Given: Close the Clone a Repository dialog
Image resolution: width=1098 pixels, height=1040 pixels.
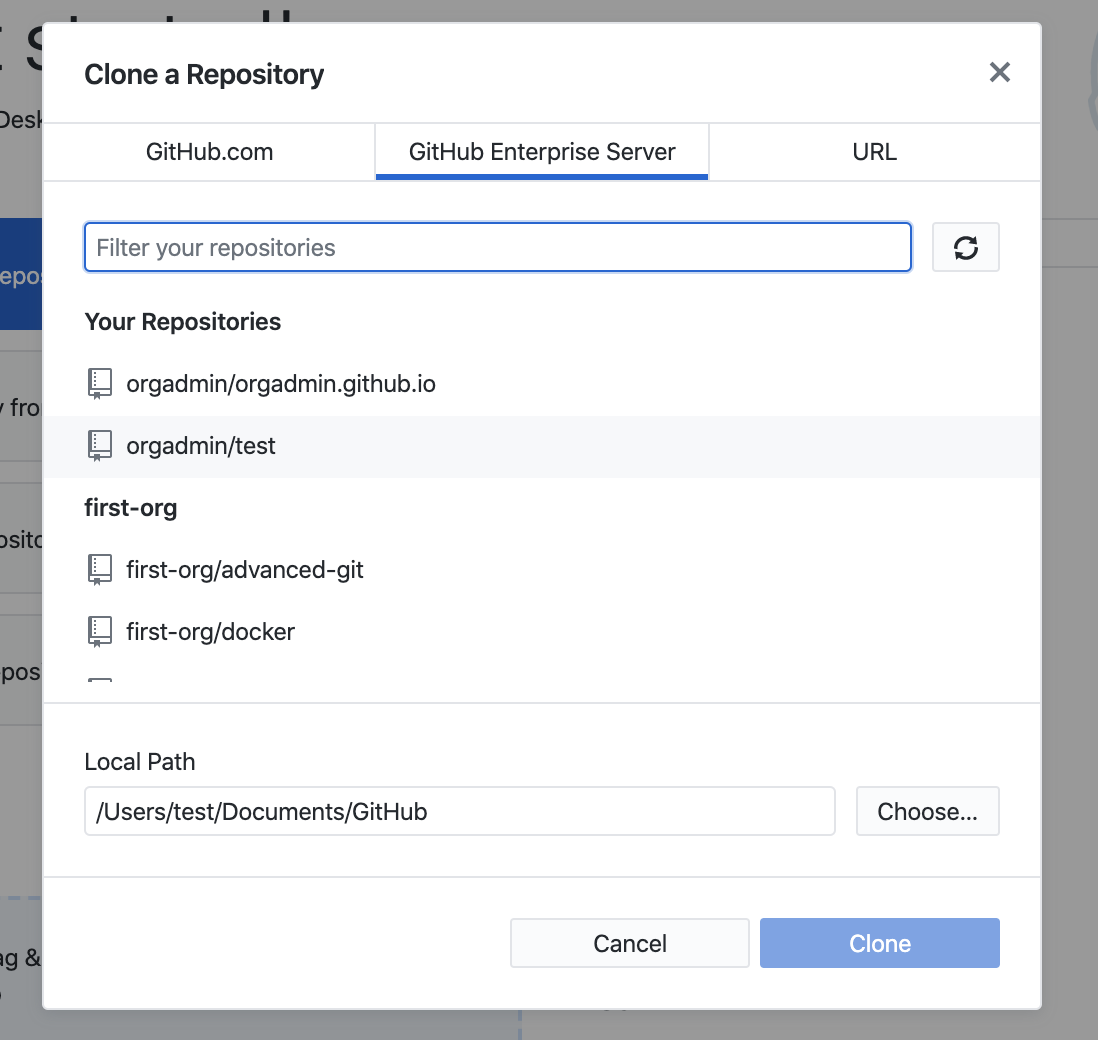Looking at the screenshot, I should click(x=999, y=73).
